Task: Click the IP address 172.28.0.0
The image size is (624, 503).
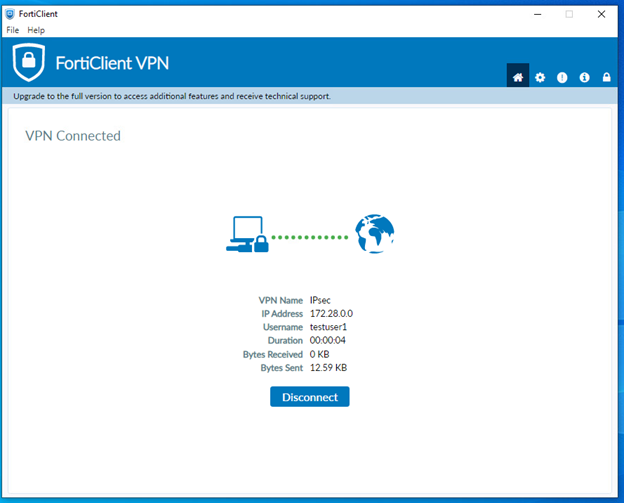Action: click(x=332, y=314)
